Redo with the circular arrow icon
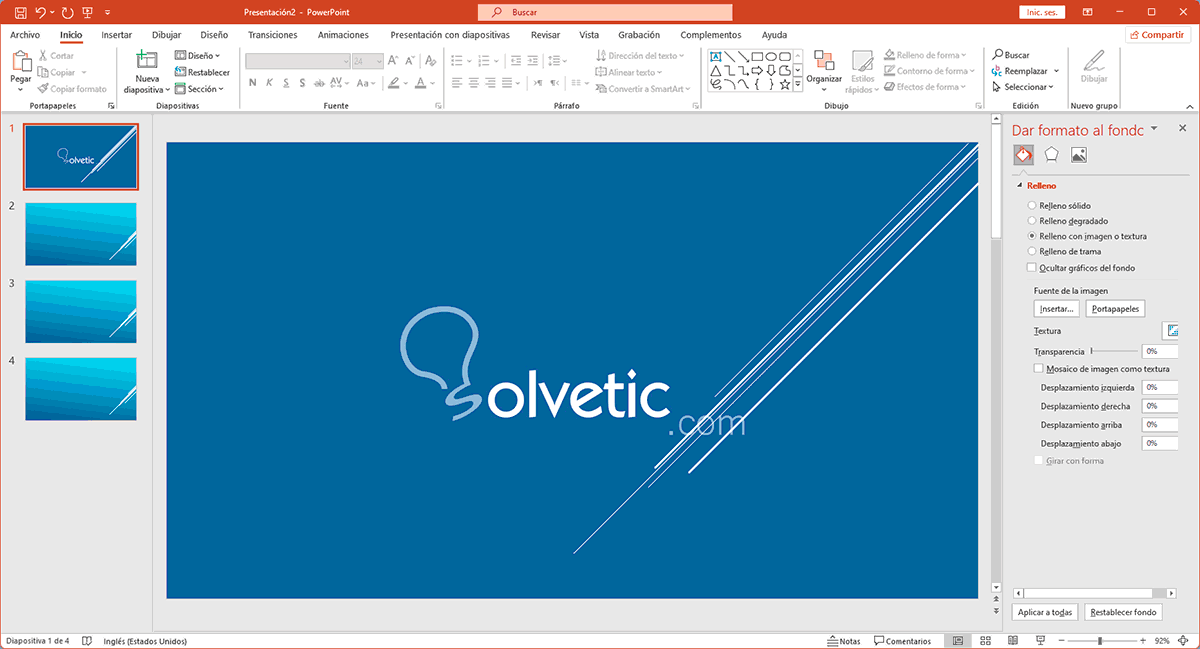The height and width of the screenshot is (649, 1200). pos(67,13)
